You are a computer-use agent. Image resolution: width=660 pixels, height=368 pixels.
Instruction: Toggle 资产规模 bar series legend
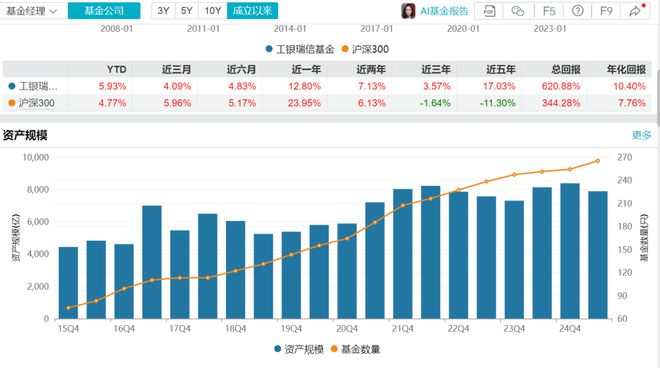coord(299,349)
